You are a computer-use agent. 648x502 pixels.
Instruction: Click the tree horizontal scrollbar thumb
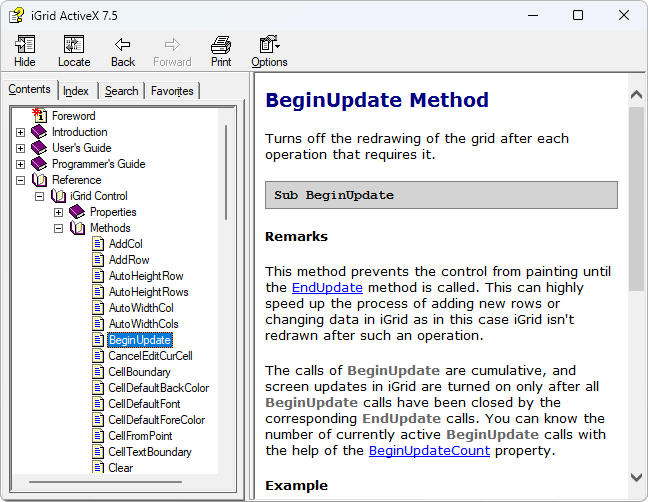click(105, 482)
